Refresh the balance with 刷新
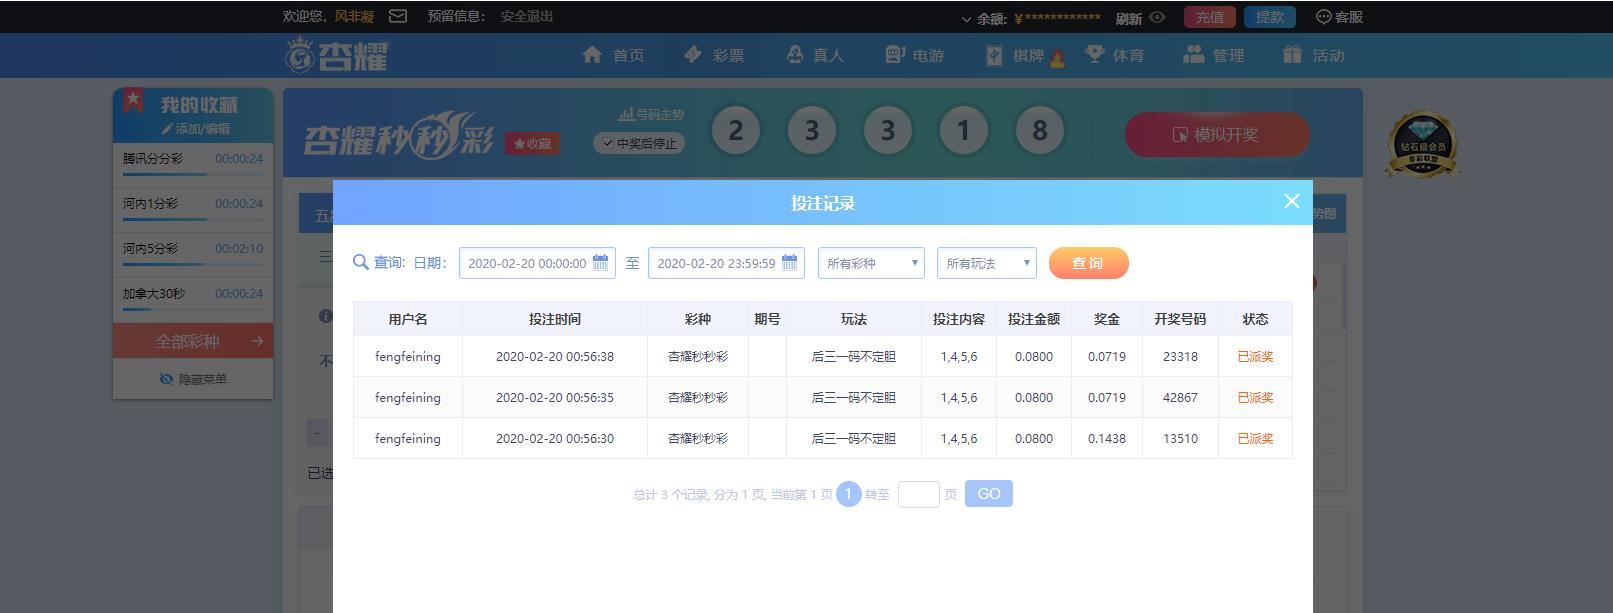1613x613 pixels. coord(1129,18)
